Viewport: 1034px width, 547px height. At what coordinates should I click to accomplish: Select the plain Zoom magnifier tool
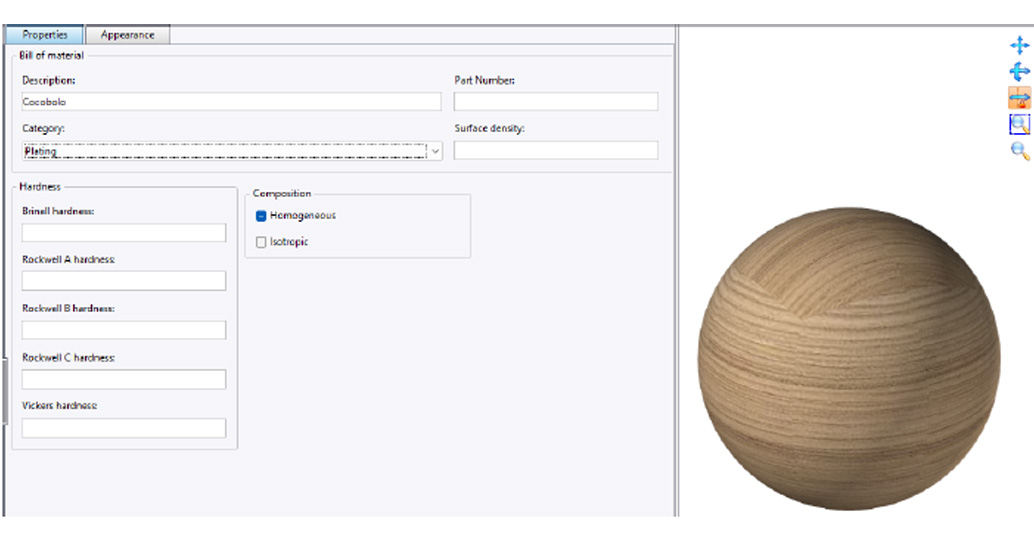[1019, 150]
